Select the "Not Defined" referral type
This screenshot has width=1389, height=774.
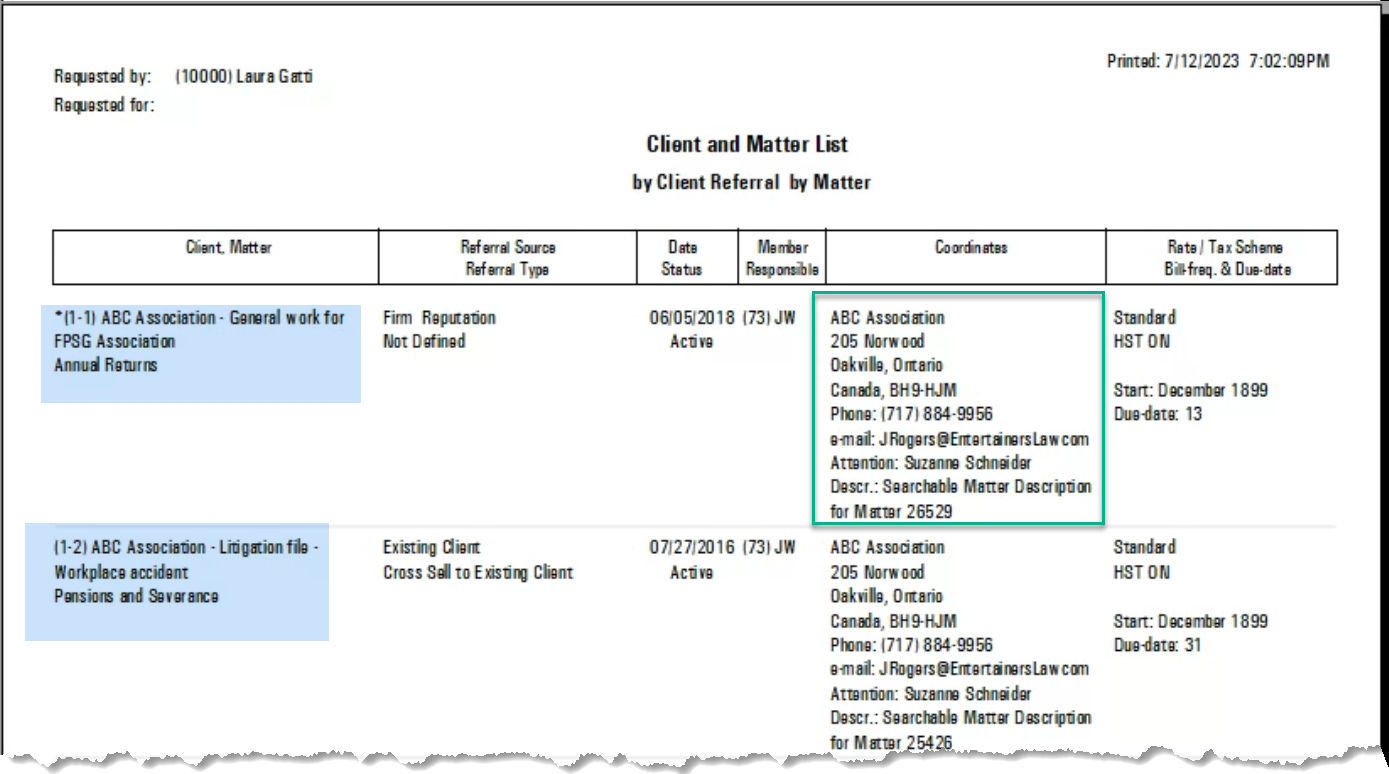(x=424, y=341)
